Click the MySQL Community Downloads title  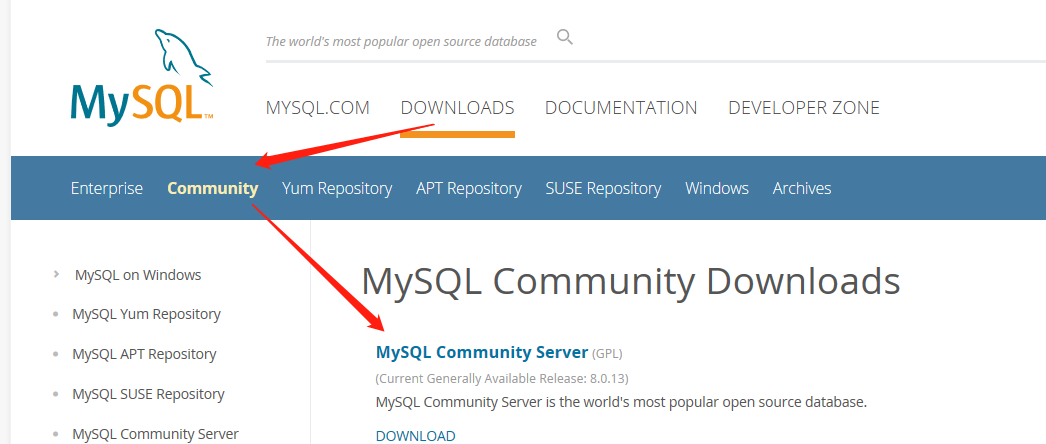coord(630,282)
